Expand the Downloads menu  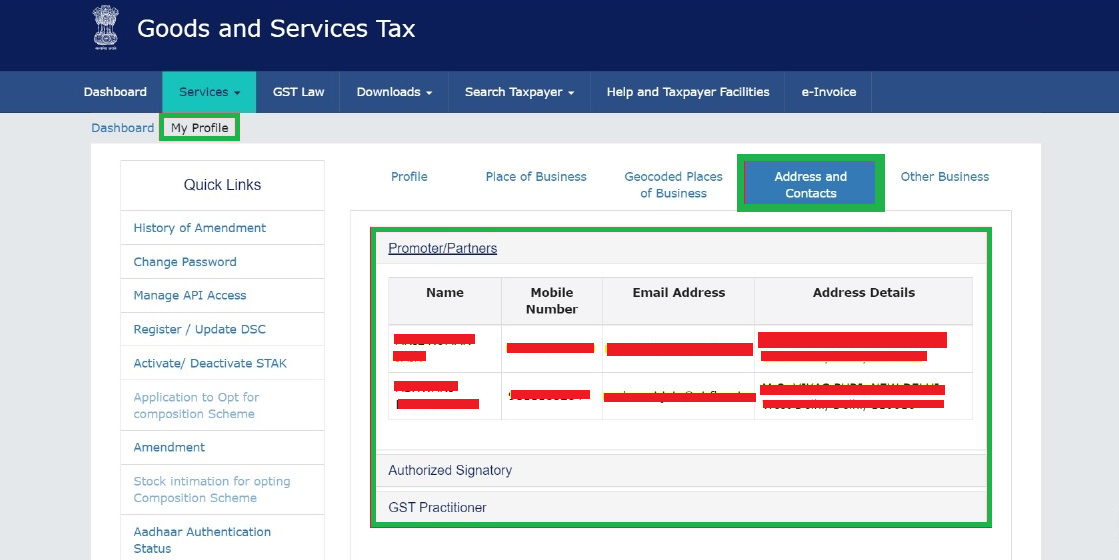tap(394, 92)
